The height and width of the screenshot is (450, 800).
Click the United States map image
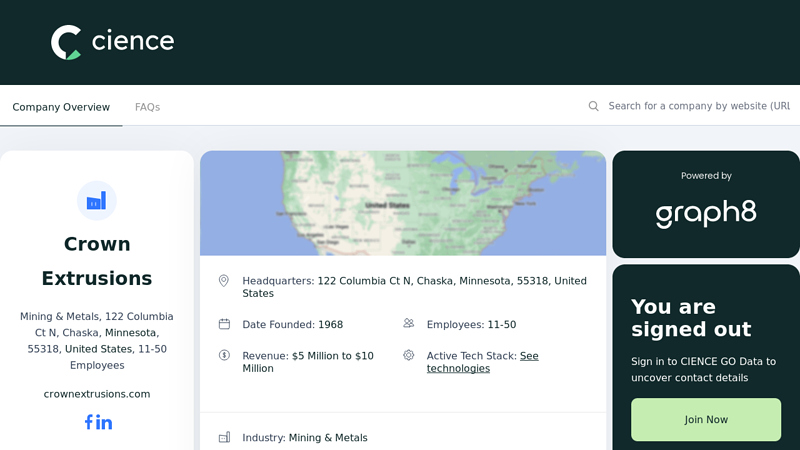(403, 203)
